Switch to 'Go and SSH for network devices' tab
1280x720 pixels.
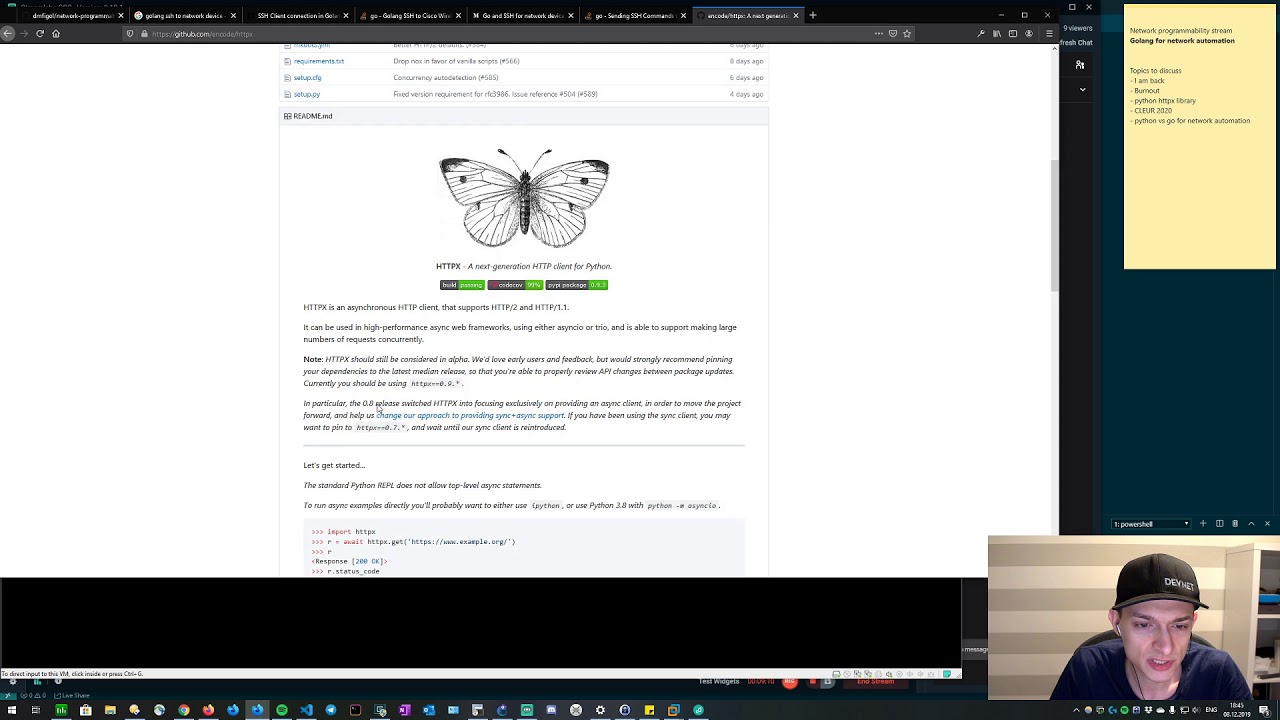[522, 15]
